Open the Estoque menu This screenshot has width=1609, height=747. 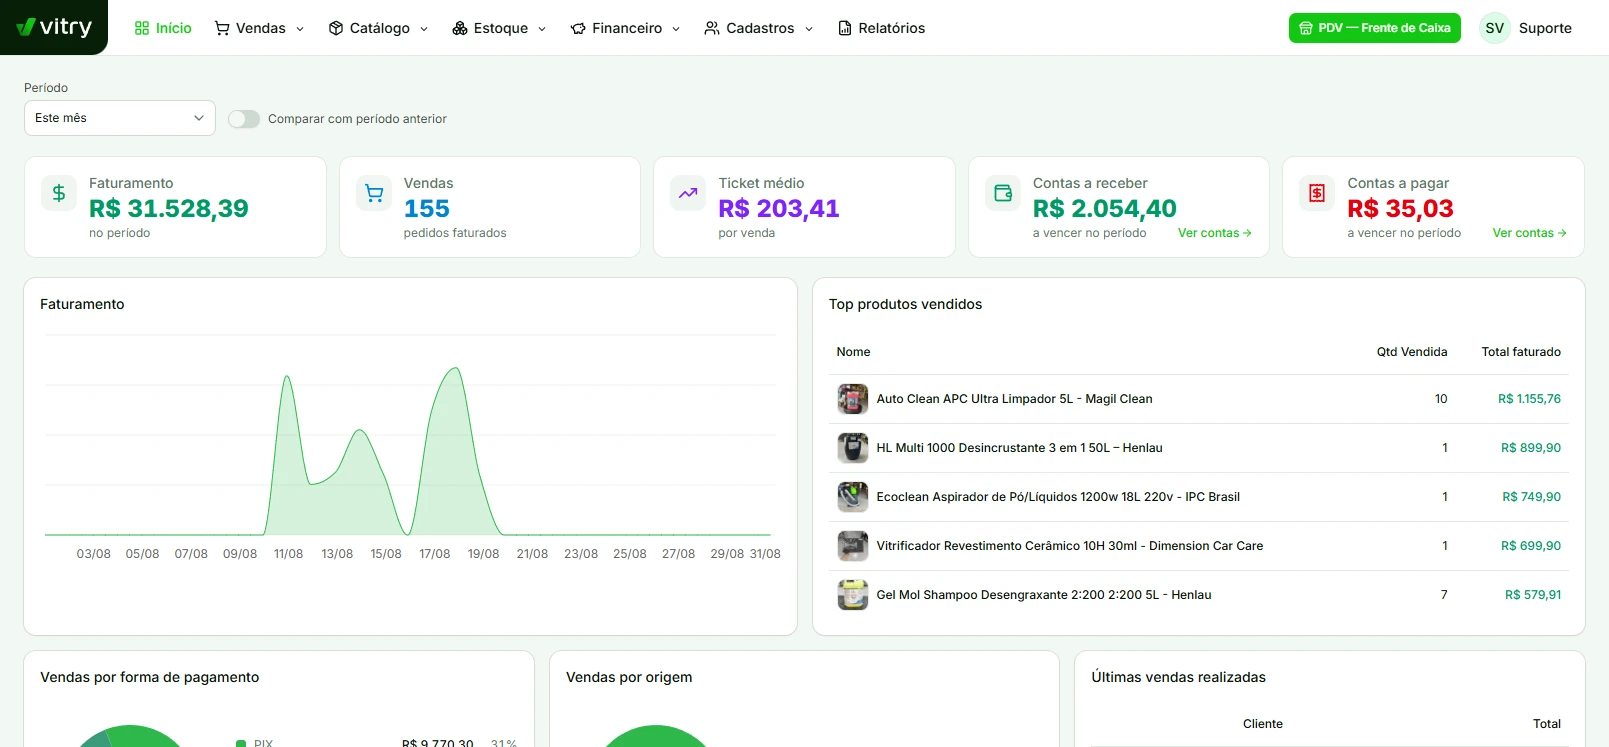pyautogui.click(x=500, y=28)
